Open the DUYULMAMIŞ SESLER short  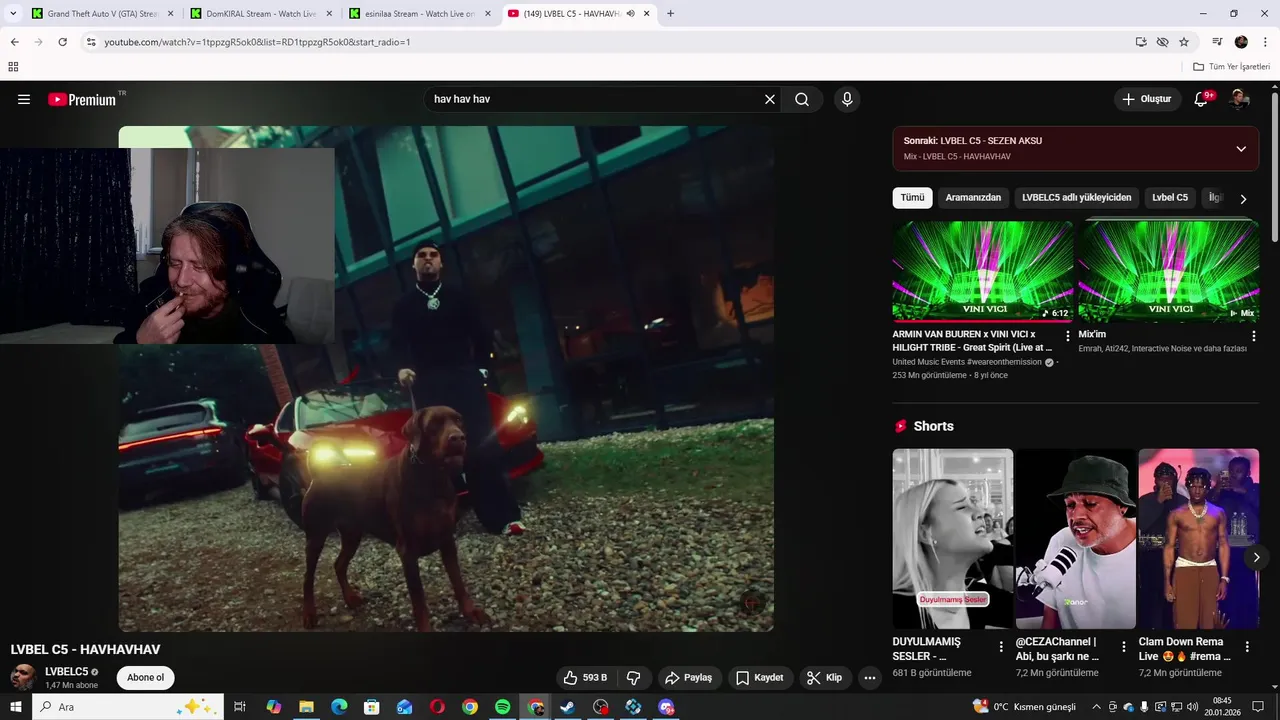952,538
